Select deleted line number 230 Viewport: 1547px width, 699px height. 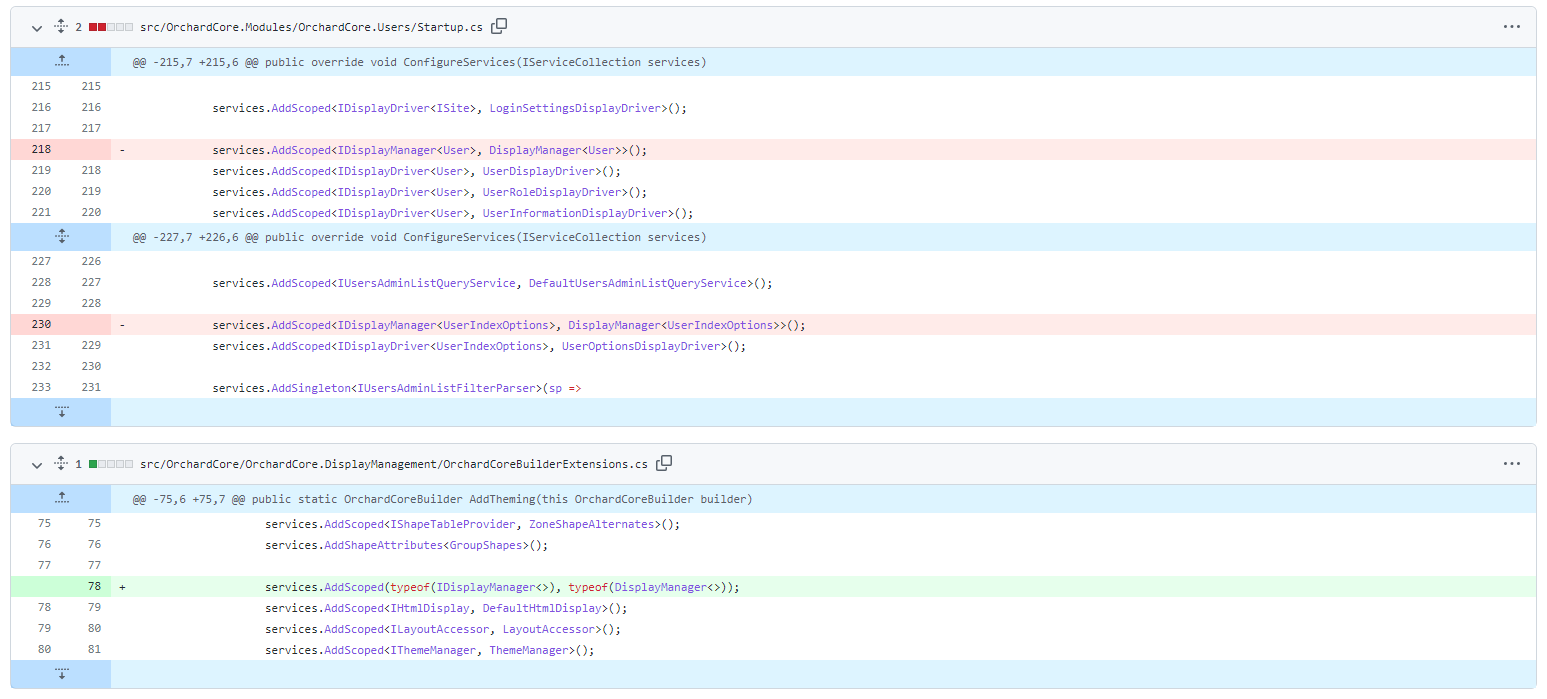pos(41,324)
